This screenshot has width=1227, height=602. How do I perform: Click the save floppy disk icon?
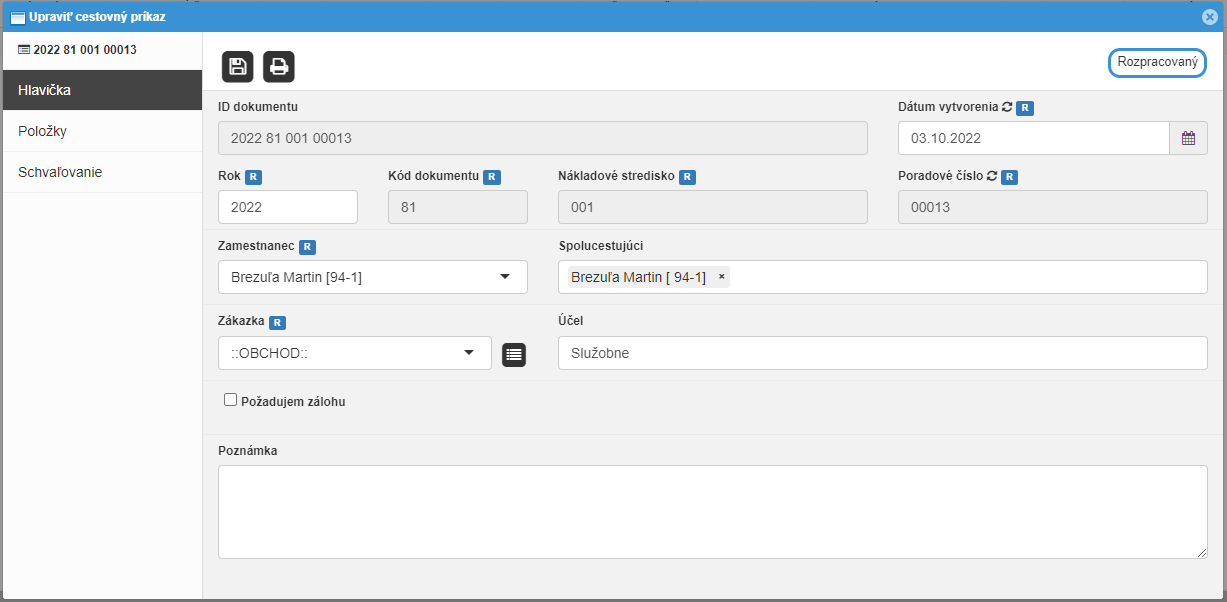pyautogui.click(x=238, y=66)
